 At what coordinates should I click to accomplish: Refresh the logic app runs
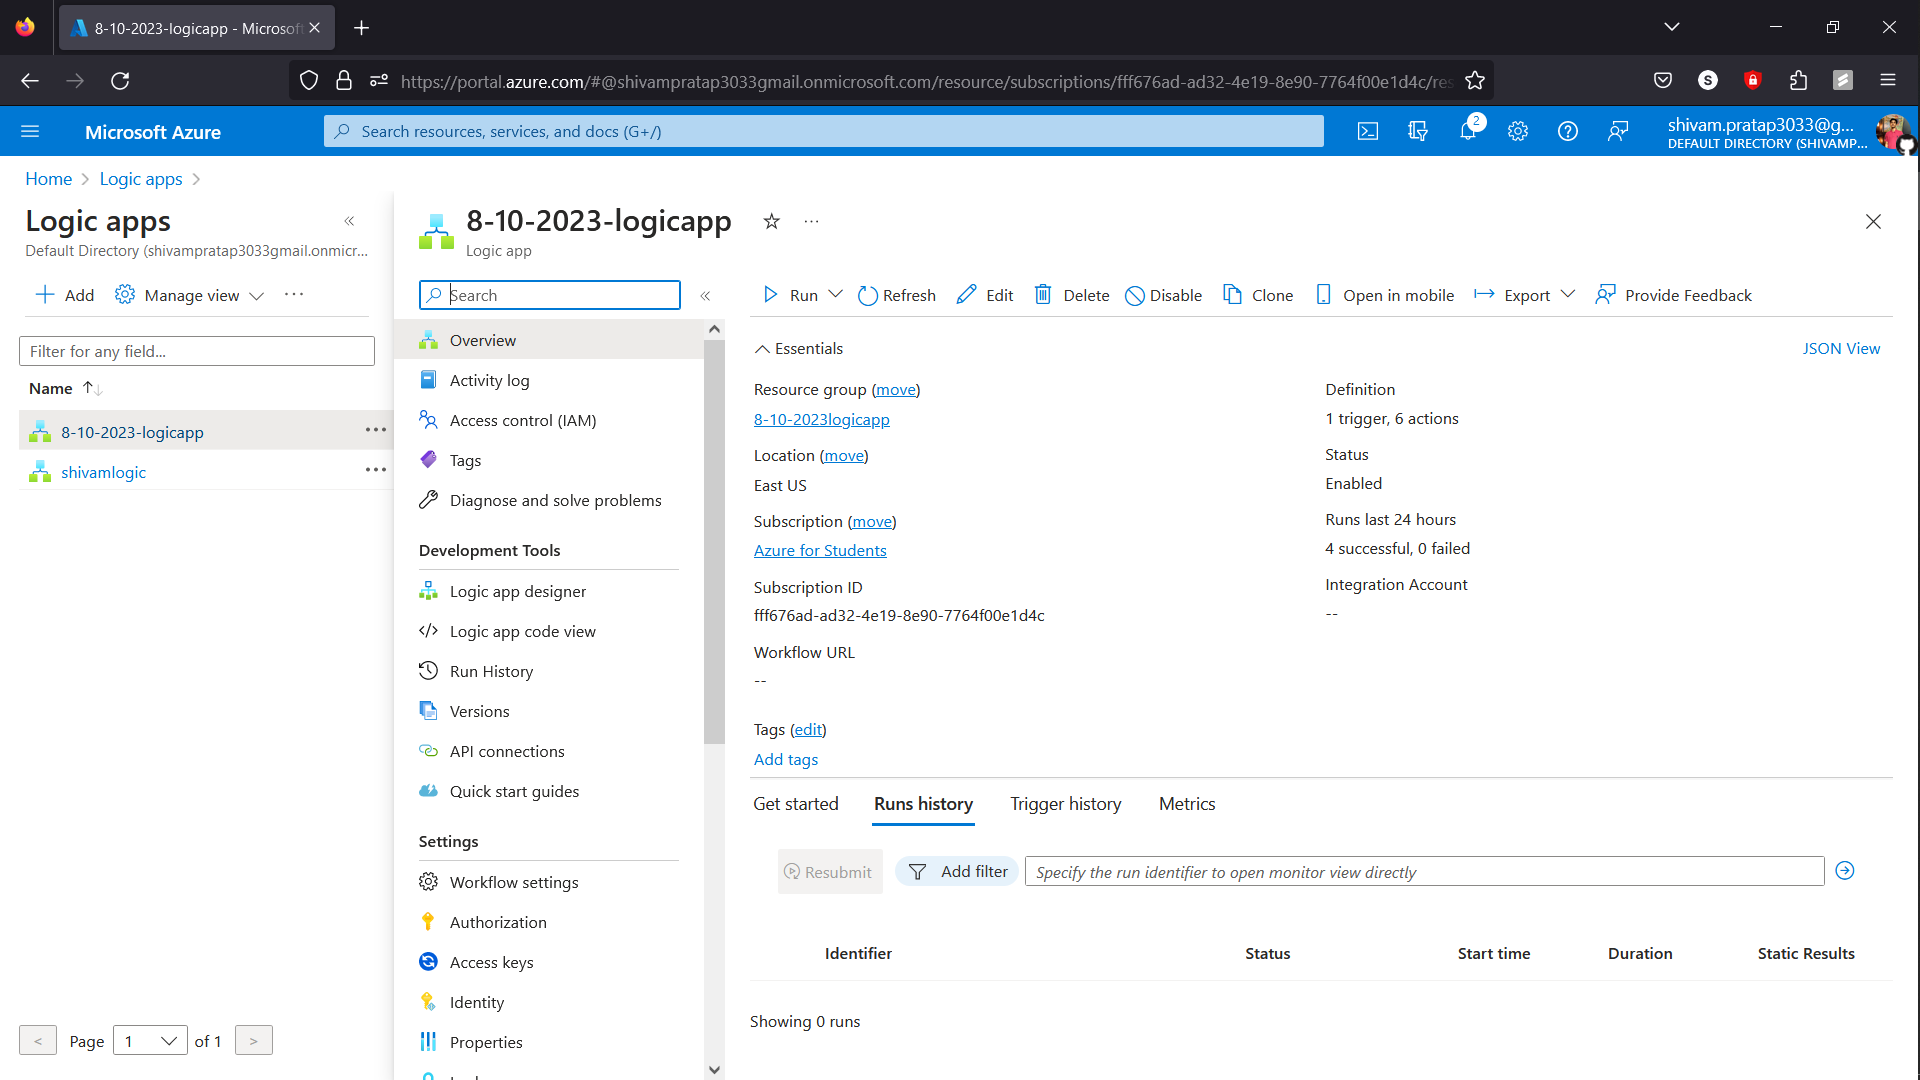(896, 295)
